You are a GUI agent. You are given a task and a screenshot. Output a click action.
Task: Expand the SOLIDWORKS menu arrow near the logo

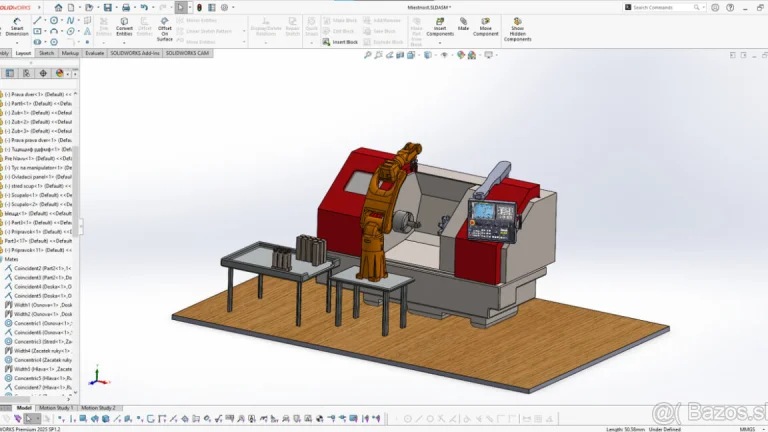click(x=39, y=7)
